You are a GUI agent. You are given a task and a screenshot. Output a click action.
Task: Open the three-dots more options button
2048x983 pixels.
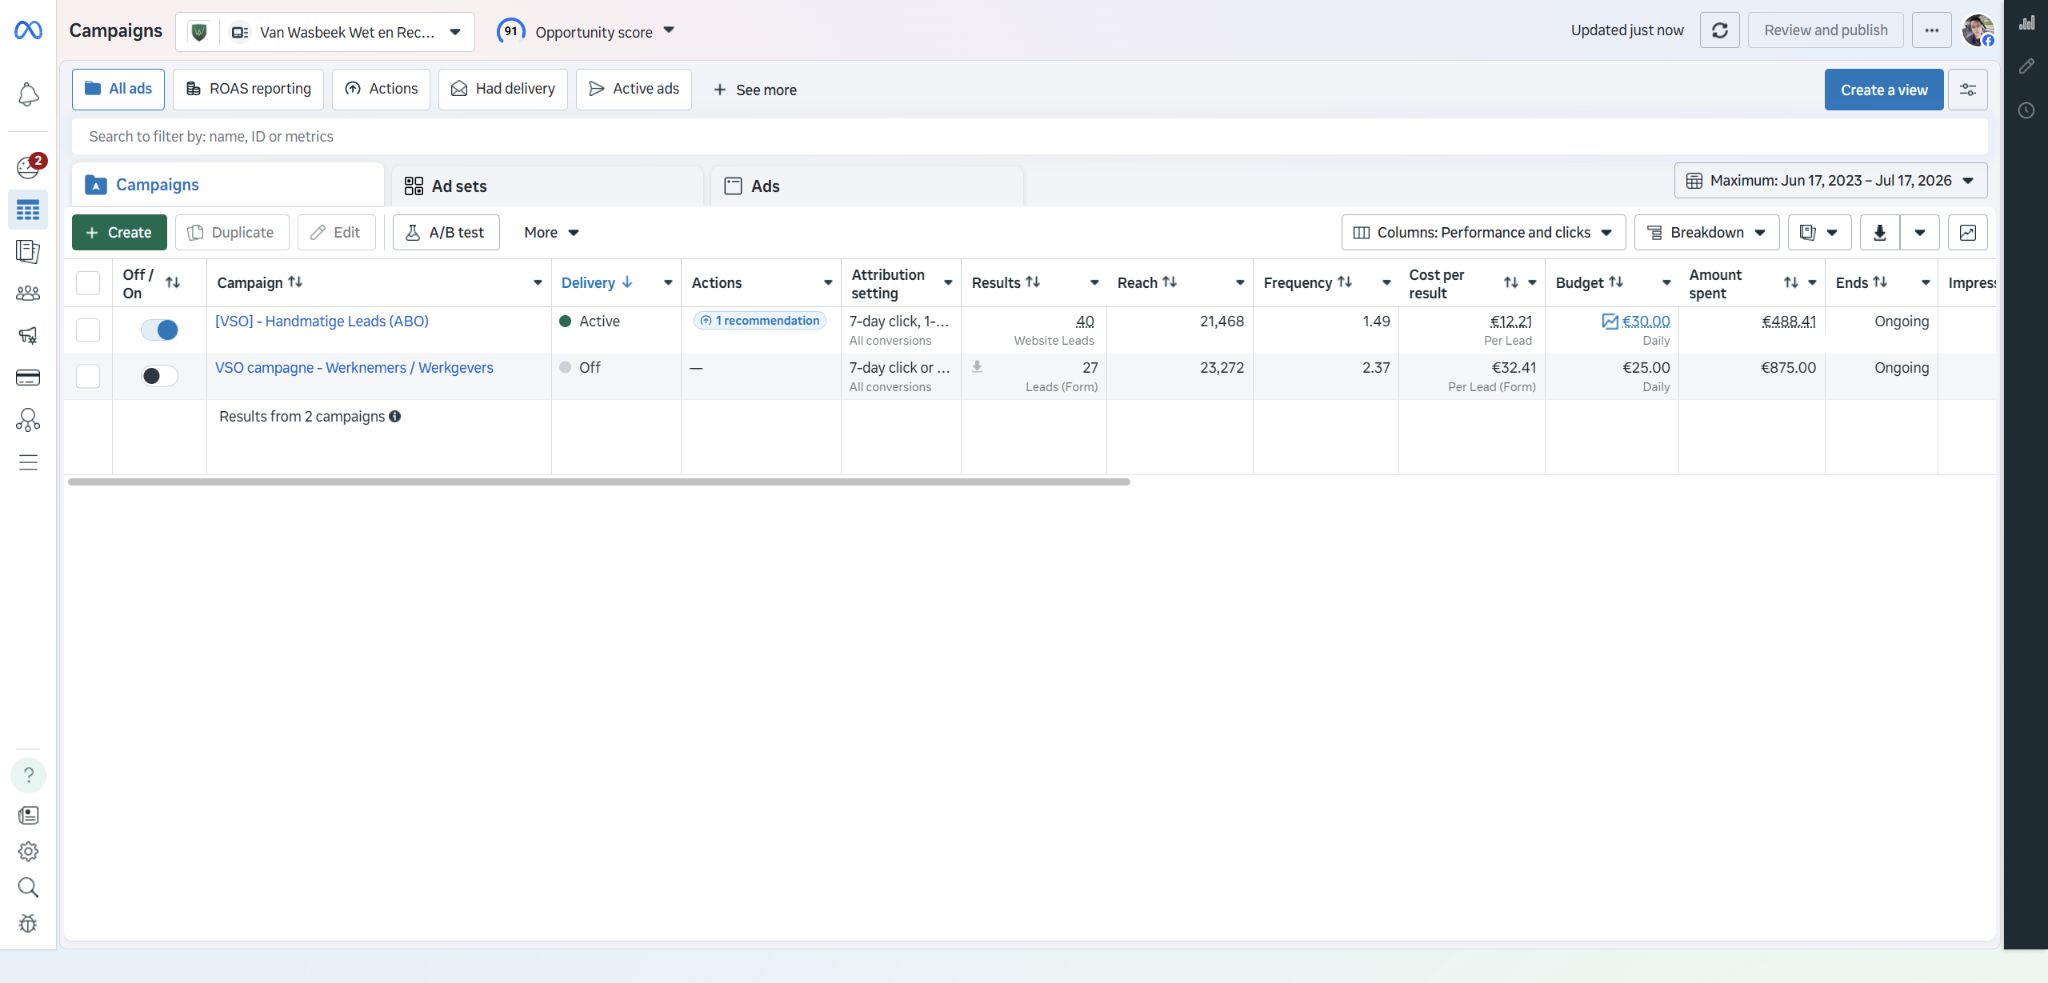1931,30
